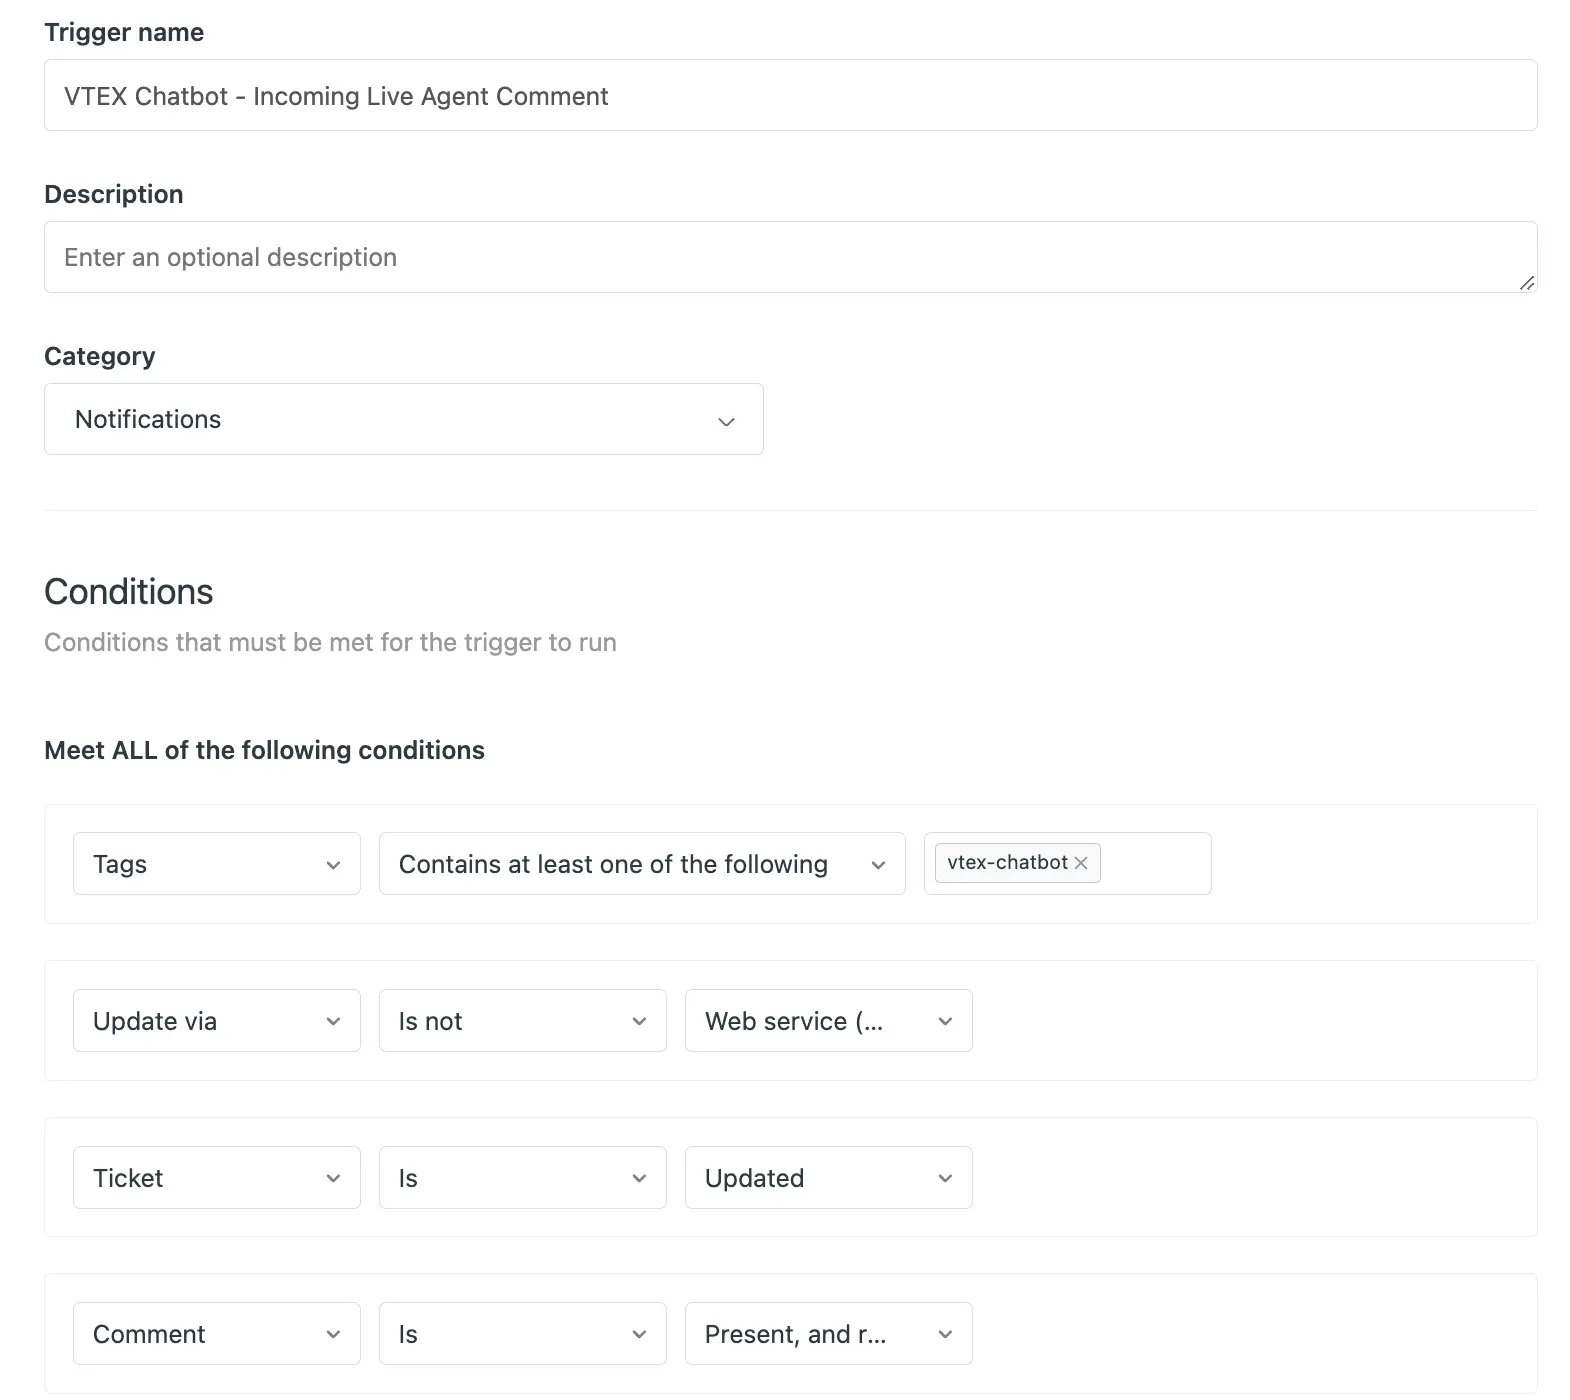The width and height of the screenshot is (1570, 1400).
Task: Click the 'Trigger name' field label
Action: (124, 33)
